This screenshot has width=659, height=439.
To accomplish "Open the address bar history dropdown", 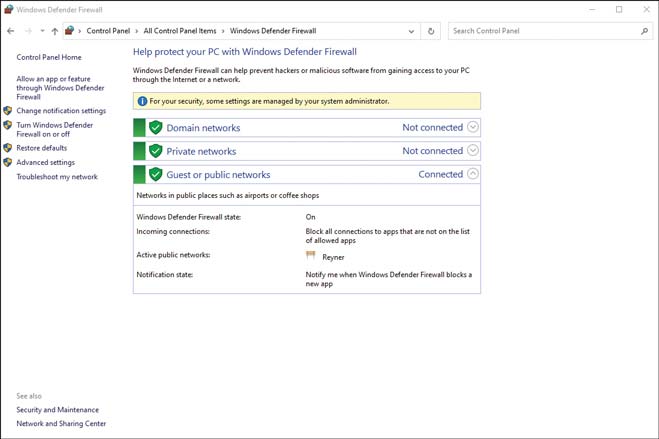I will coord(411,31).
